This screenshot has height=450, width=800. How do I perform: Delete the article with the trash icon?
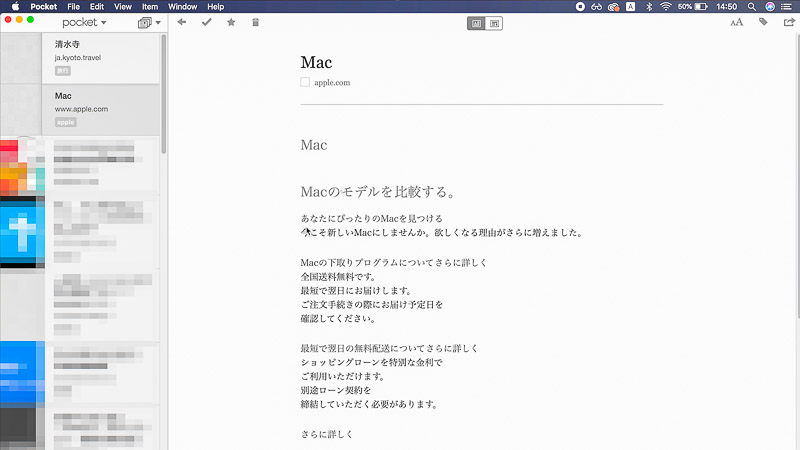click(x=256, y=22)
